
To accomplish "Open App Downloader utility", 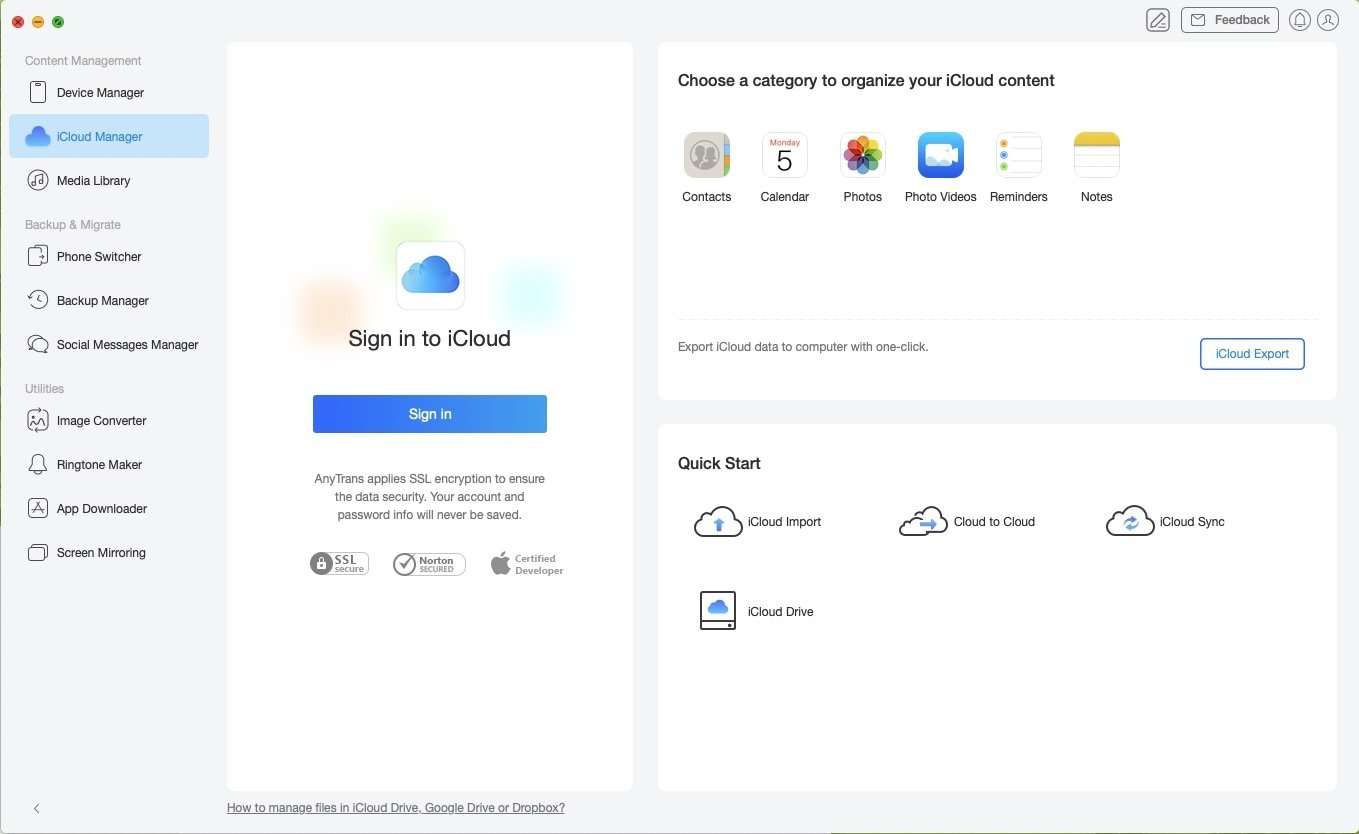I will click(109, 509).
